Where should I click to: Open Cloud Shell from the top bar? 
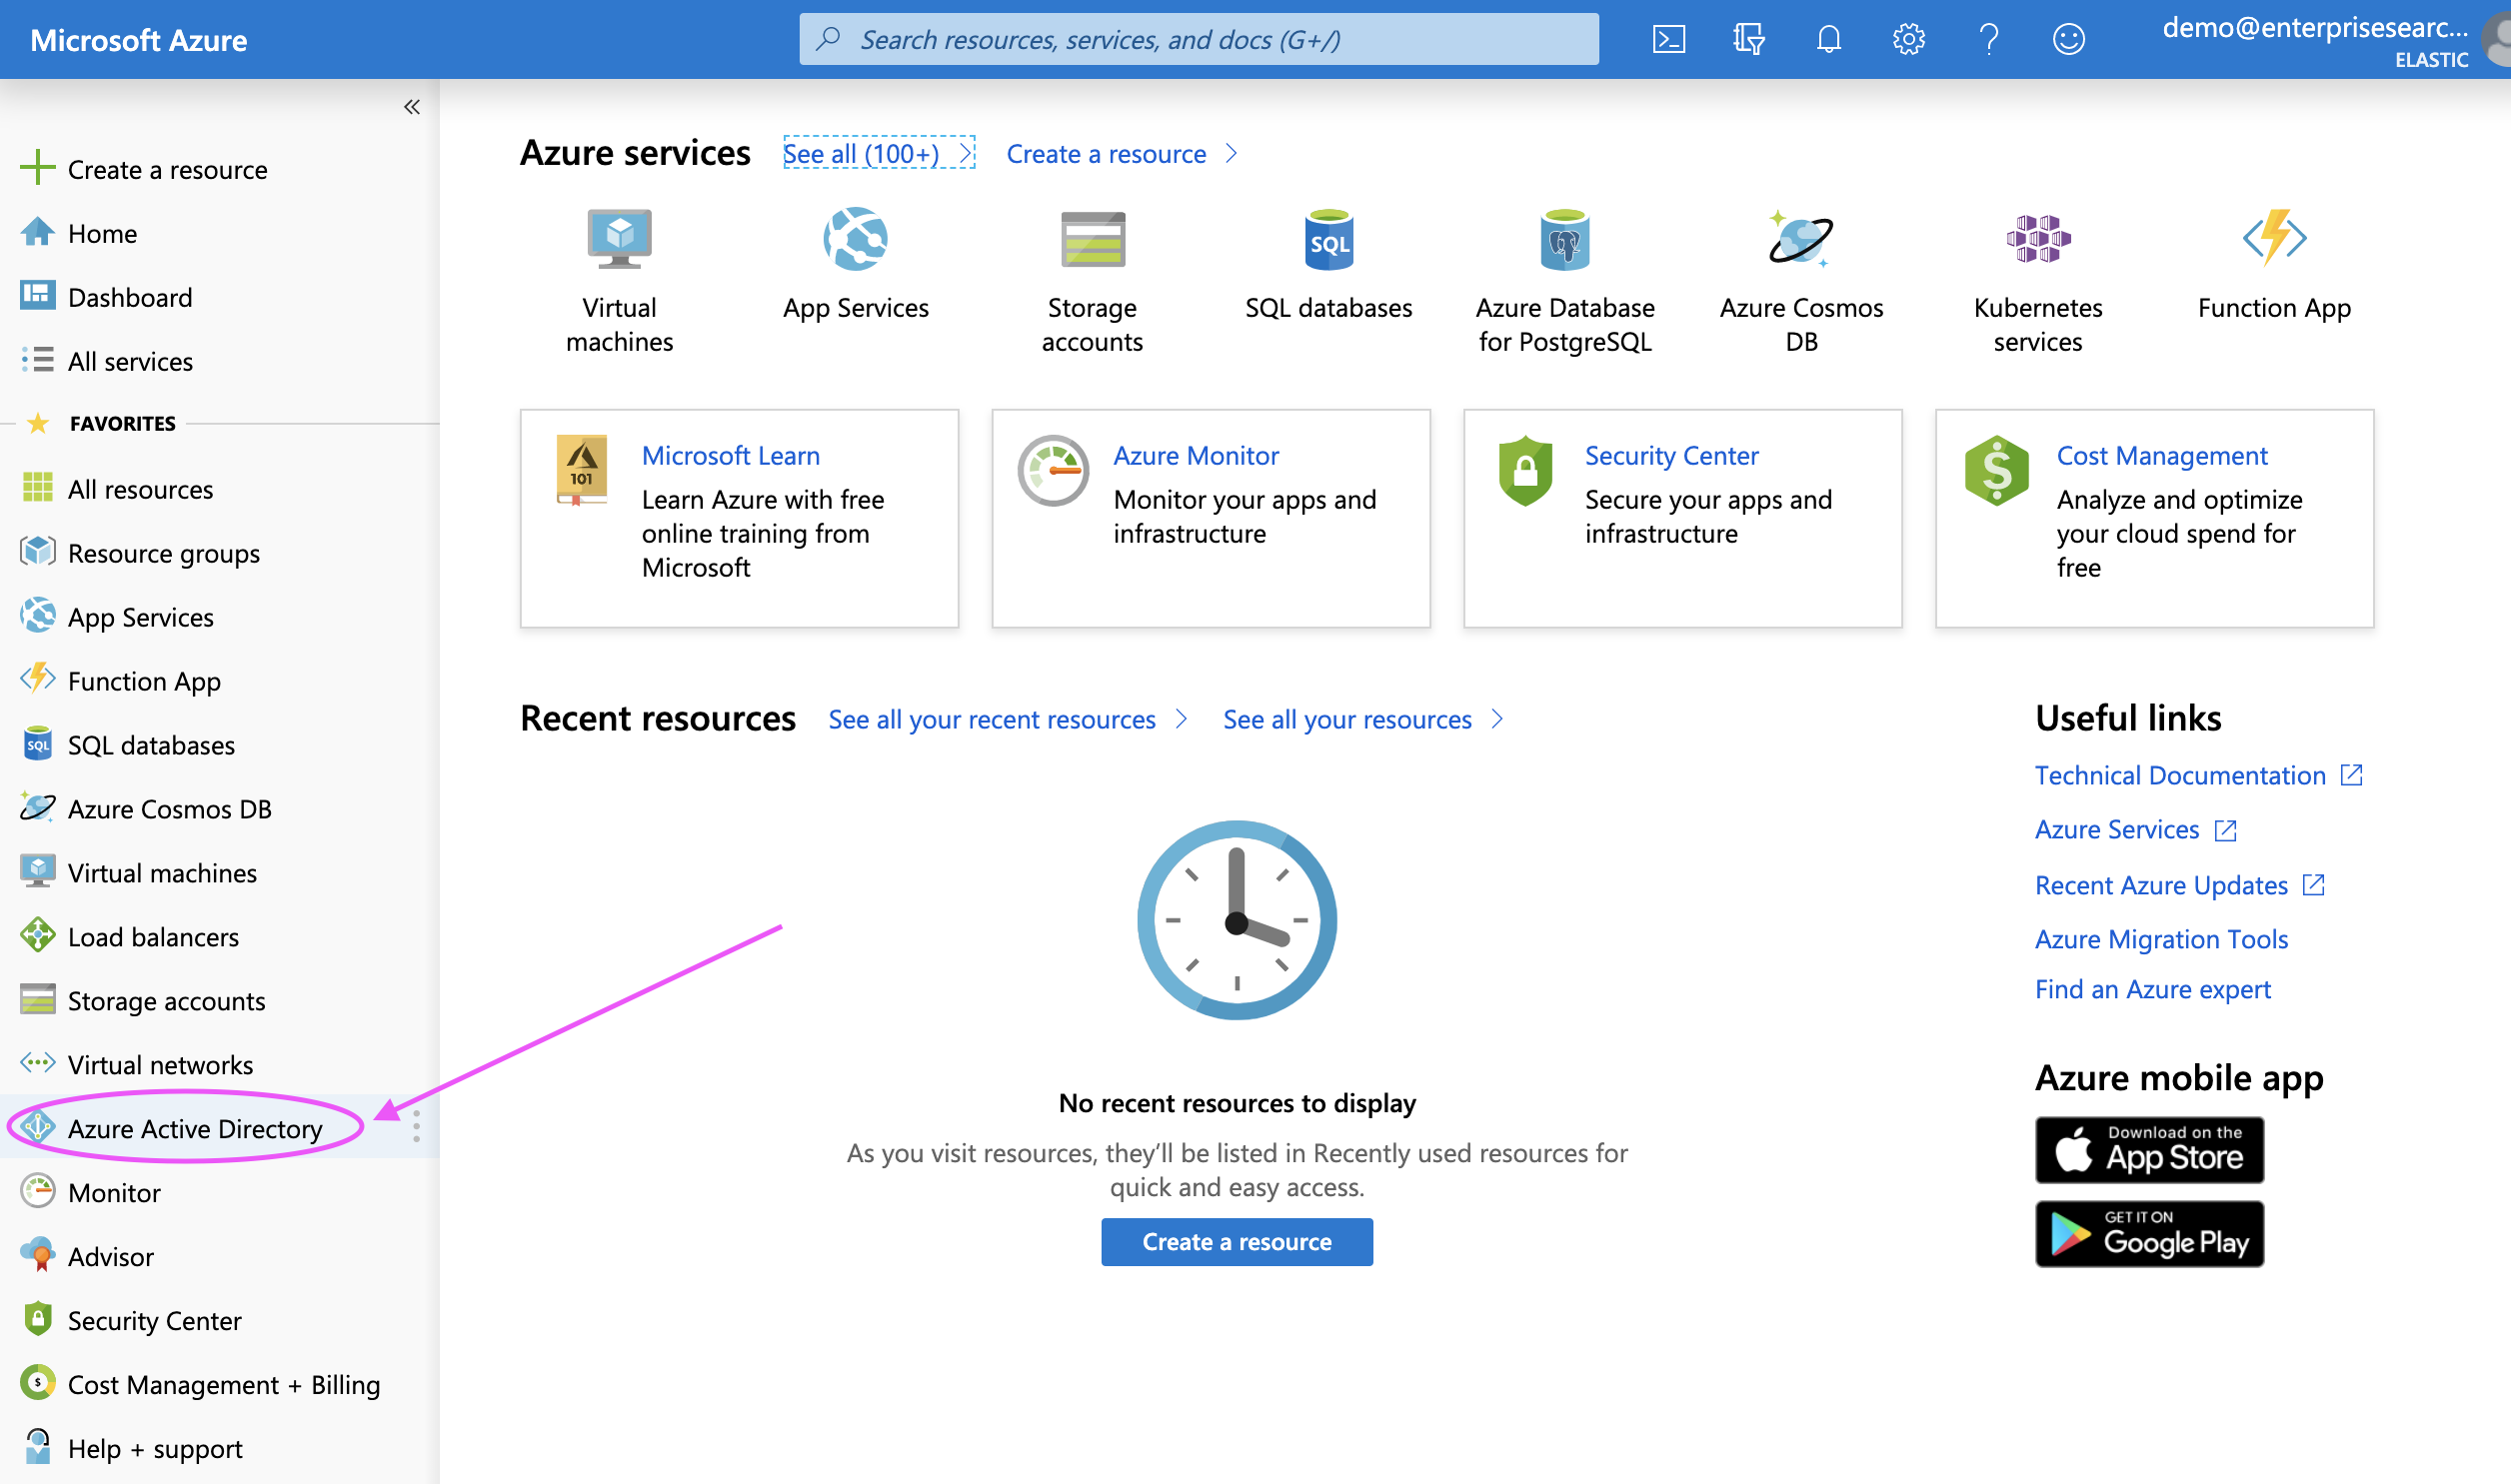pos(1668,40)
